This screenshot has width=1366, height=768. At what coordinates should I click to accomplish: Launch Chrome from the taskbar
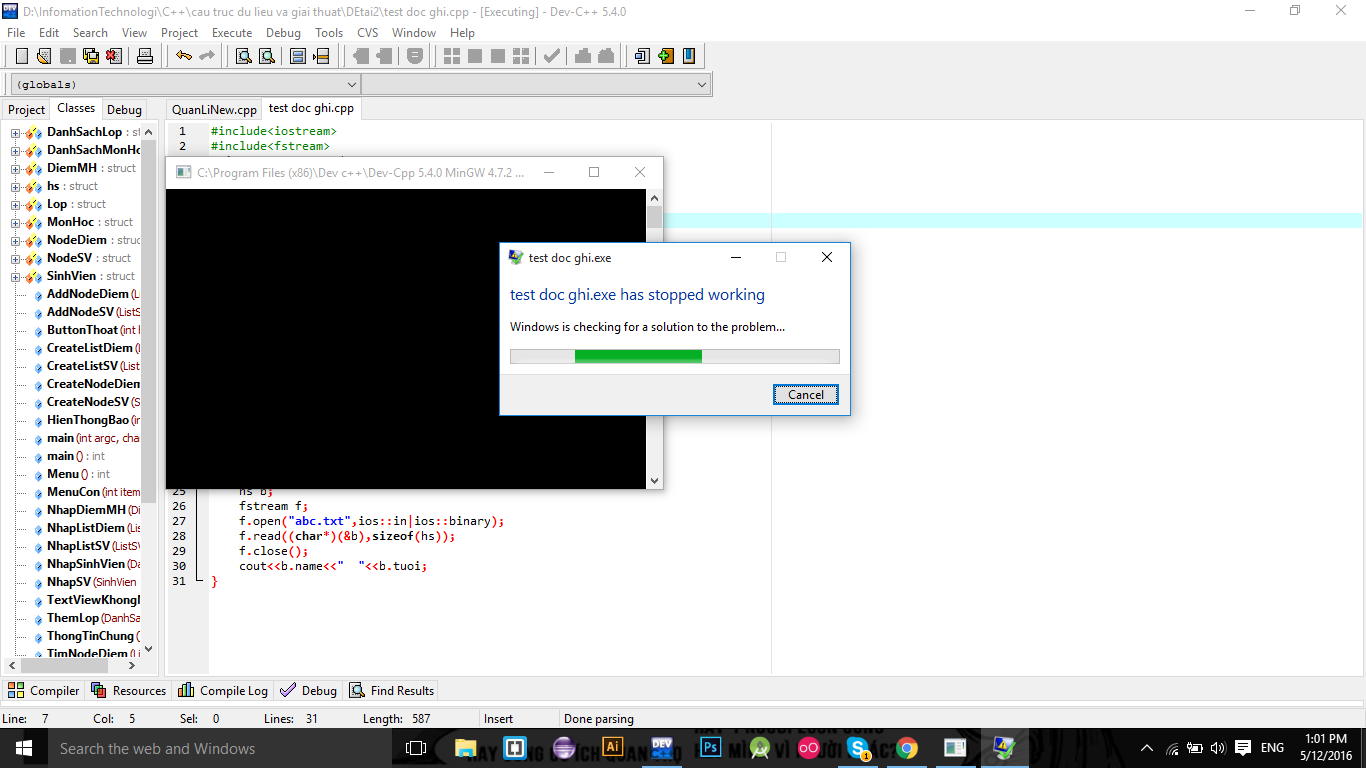pos(907,747)
